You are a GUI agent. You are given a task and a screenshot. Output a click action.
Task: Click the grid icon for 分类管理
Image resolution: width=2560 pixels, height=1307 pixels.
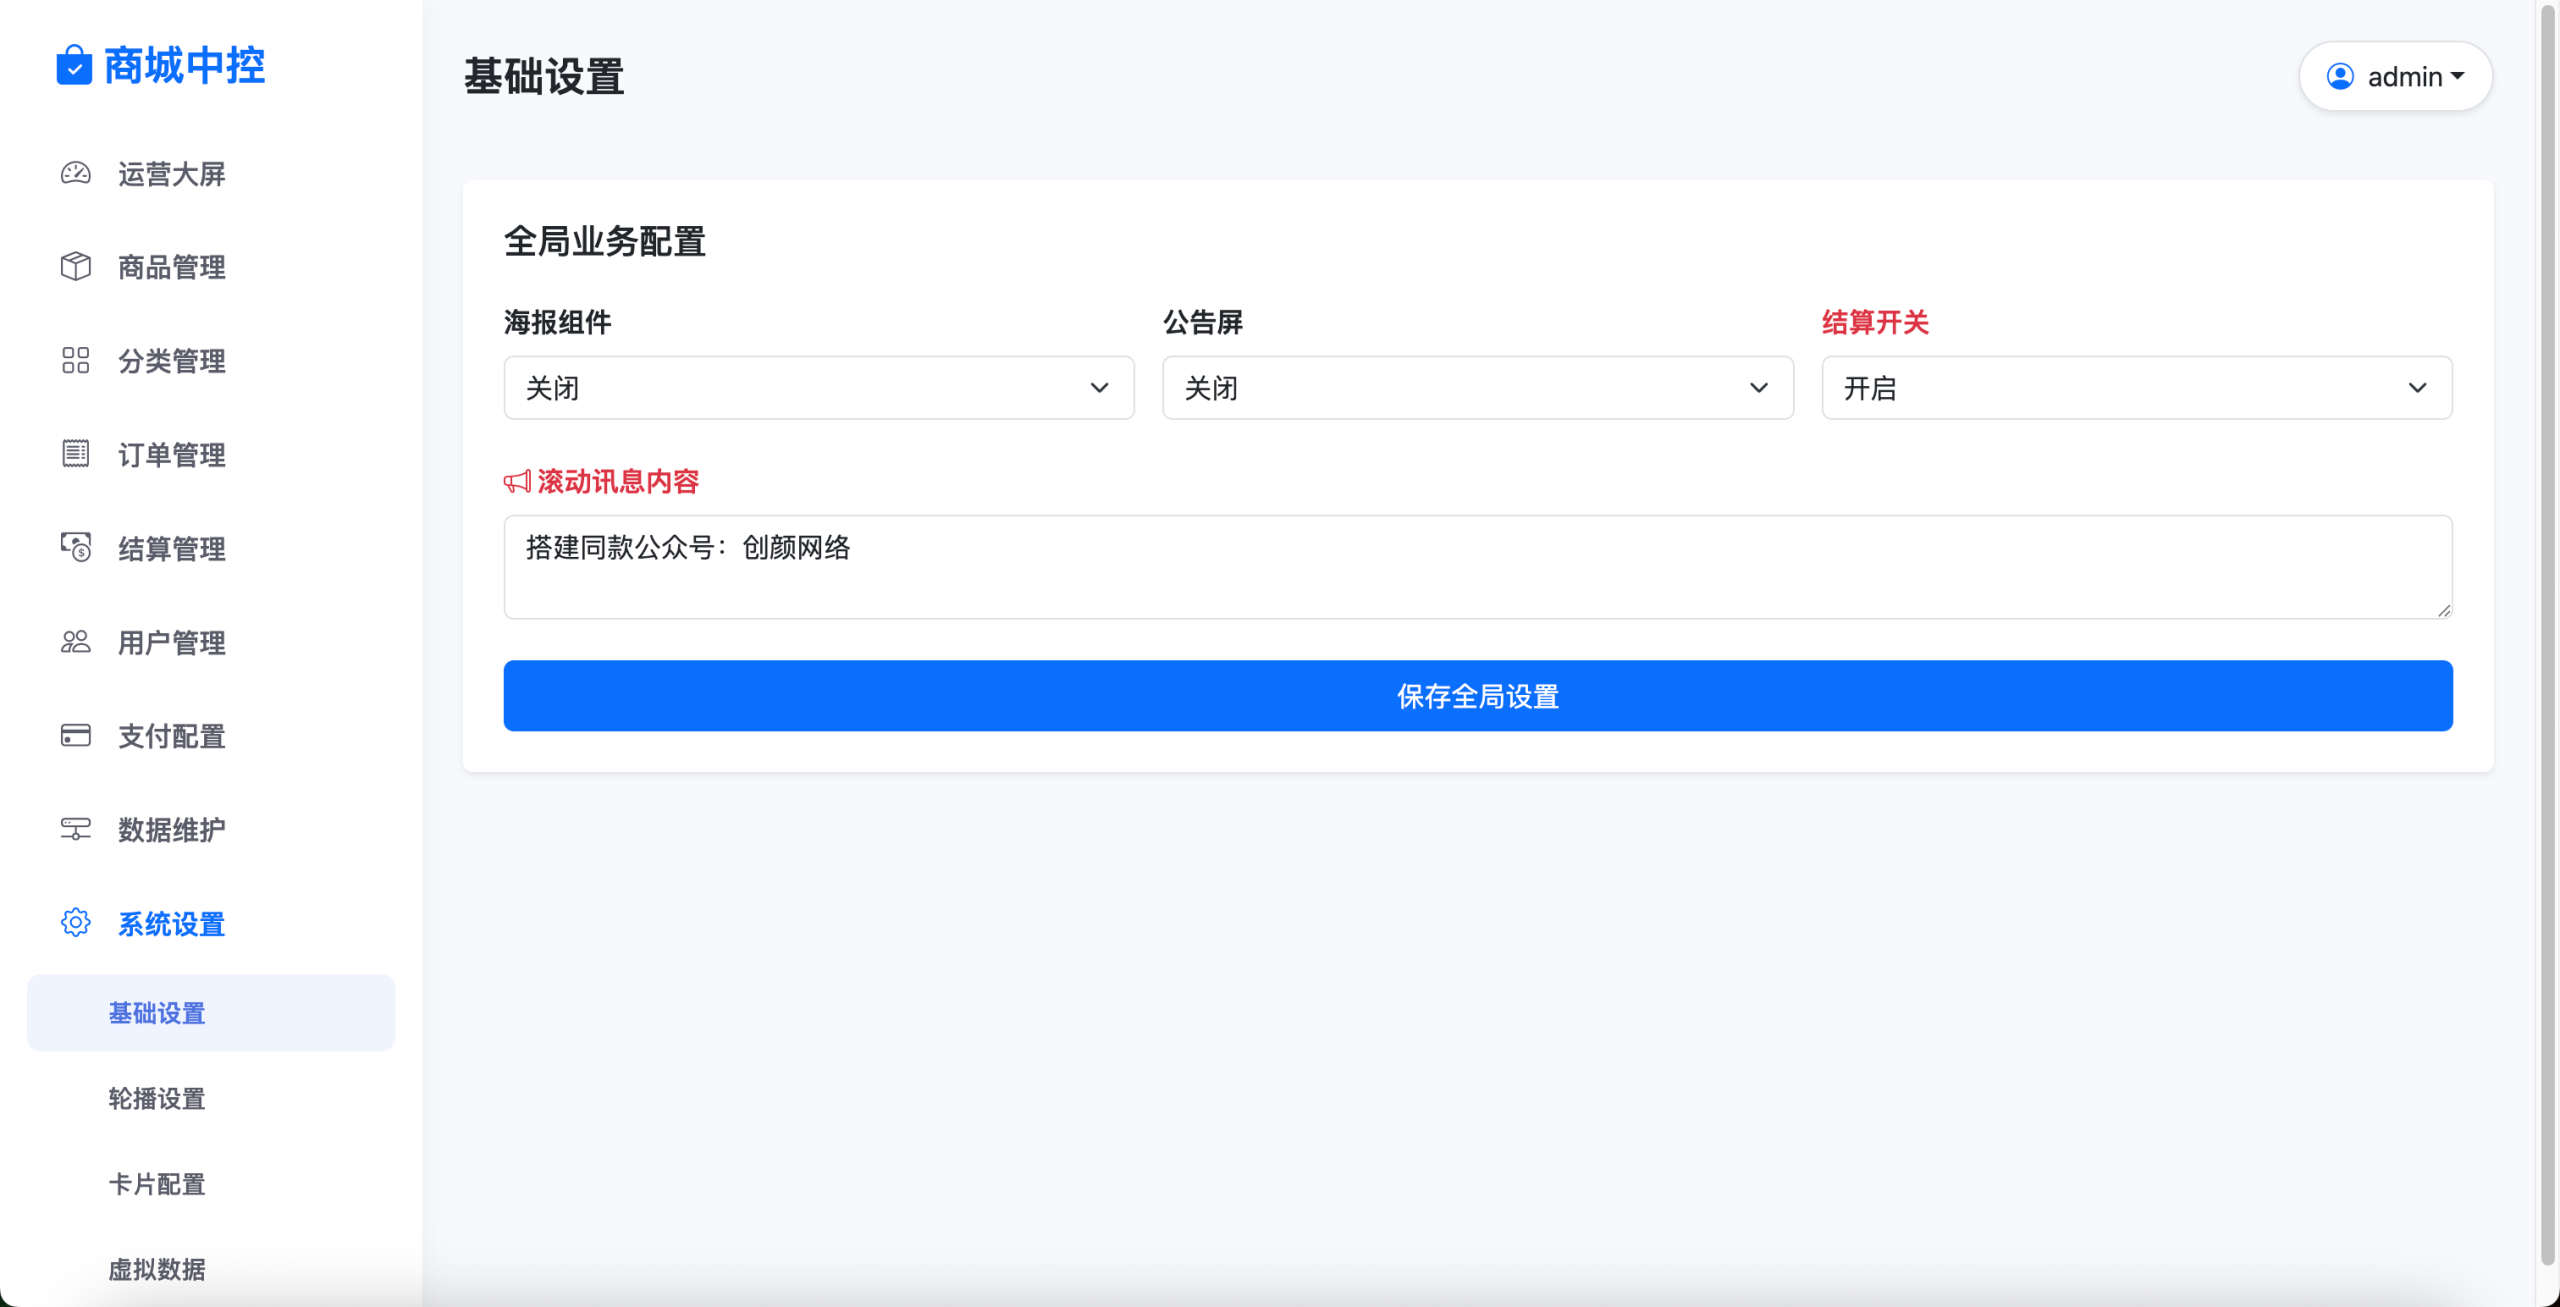[76, 361]
